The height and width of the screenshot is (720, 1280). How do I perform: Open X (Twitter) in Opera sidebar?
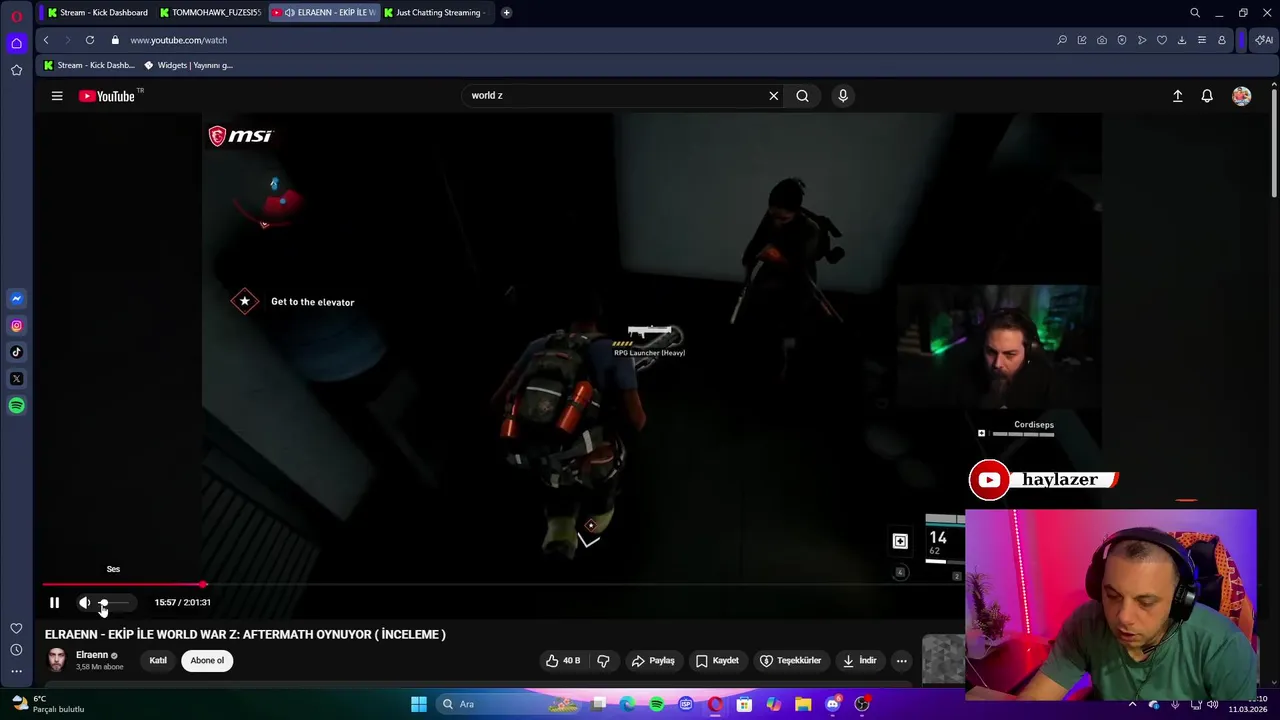coord(16,379)
